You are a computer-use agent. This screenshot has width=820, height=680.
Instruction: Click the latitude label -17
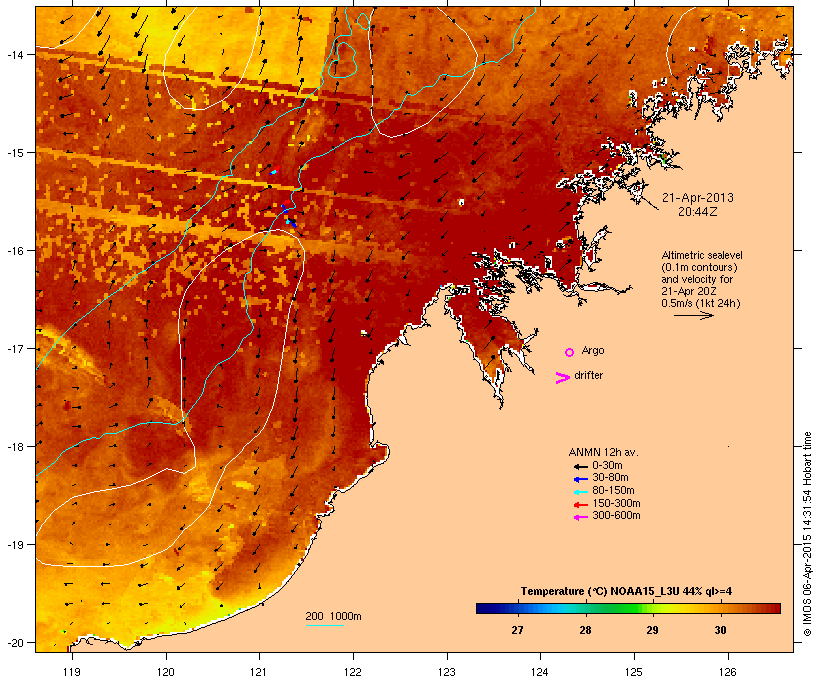(14, 348)
